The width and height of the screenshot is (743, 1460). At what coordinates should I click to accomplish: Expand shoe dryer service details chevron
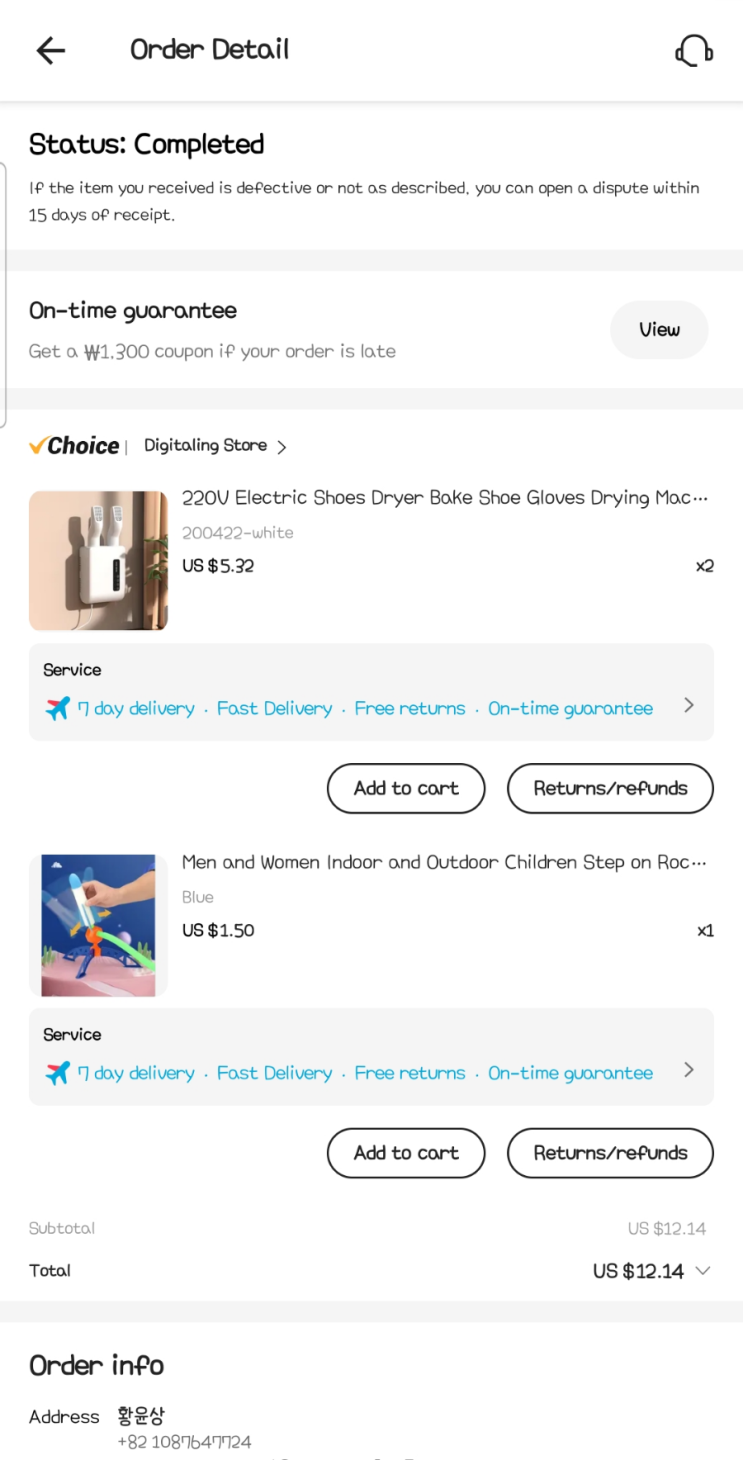689,706
